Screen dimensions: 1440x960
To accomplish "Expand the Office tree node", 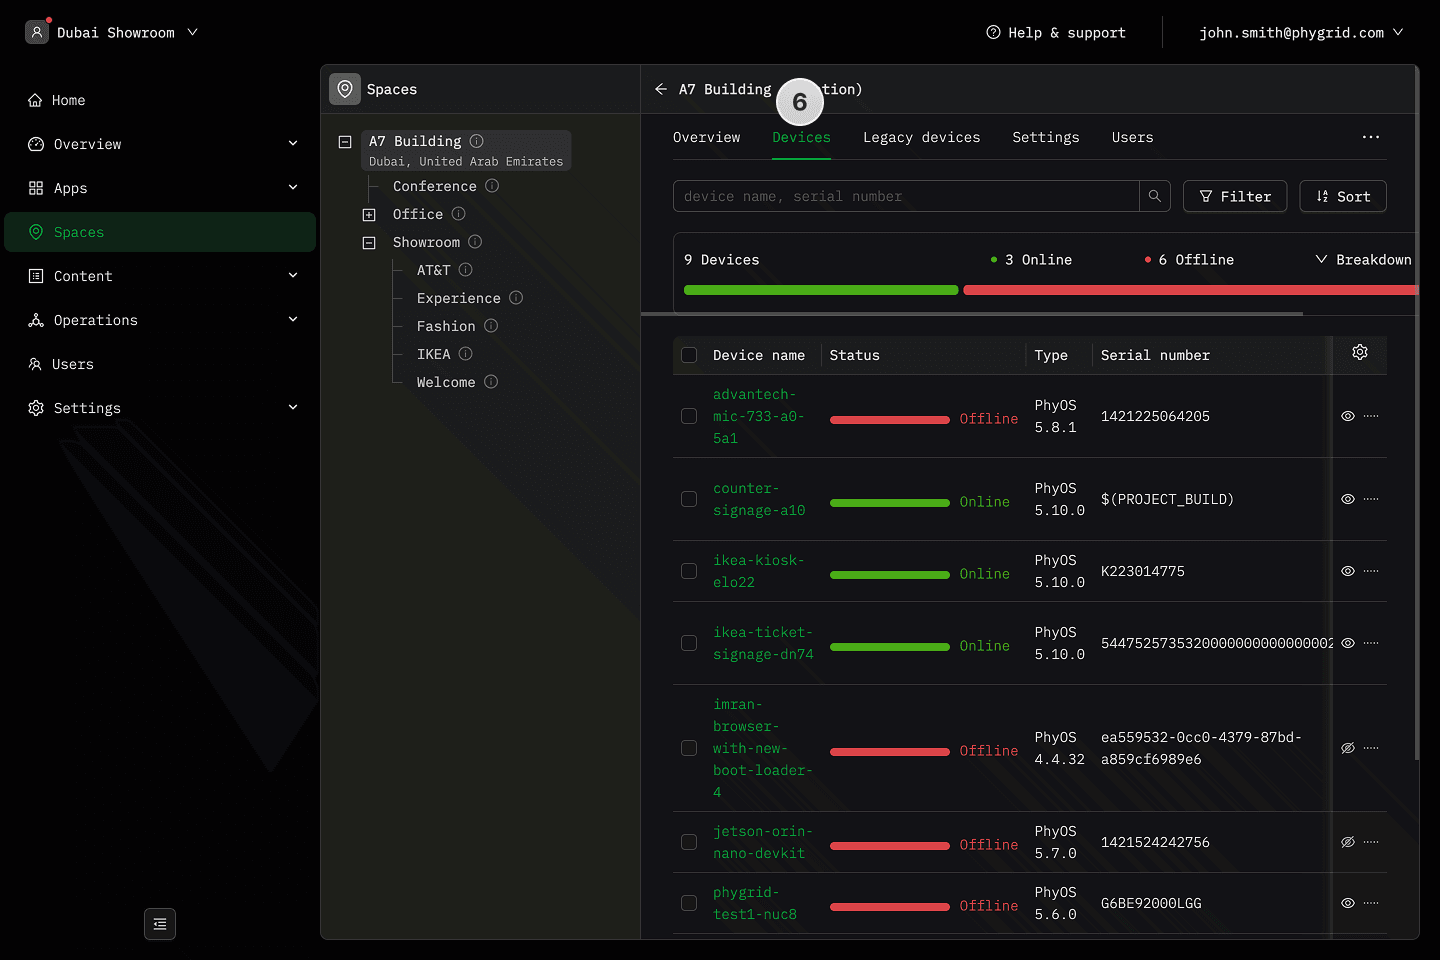I will [369, 215].
